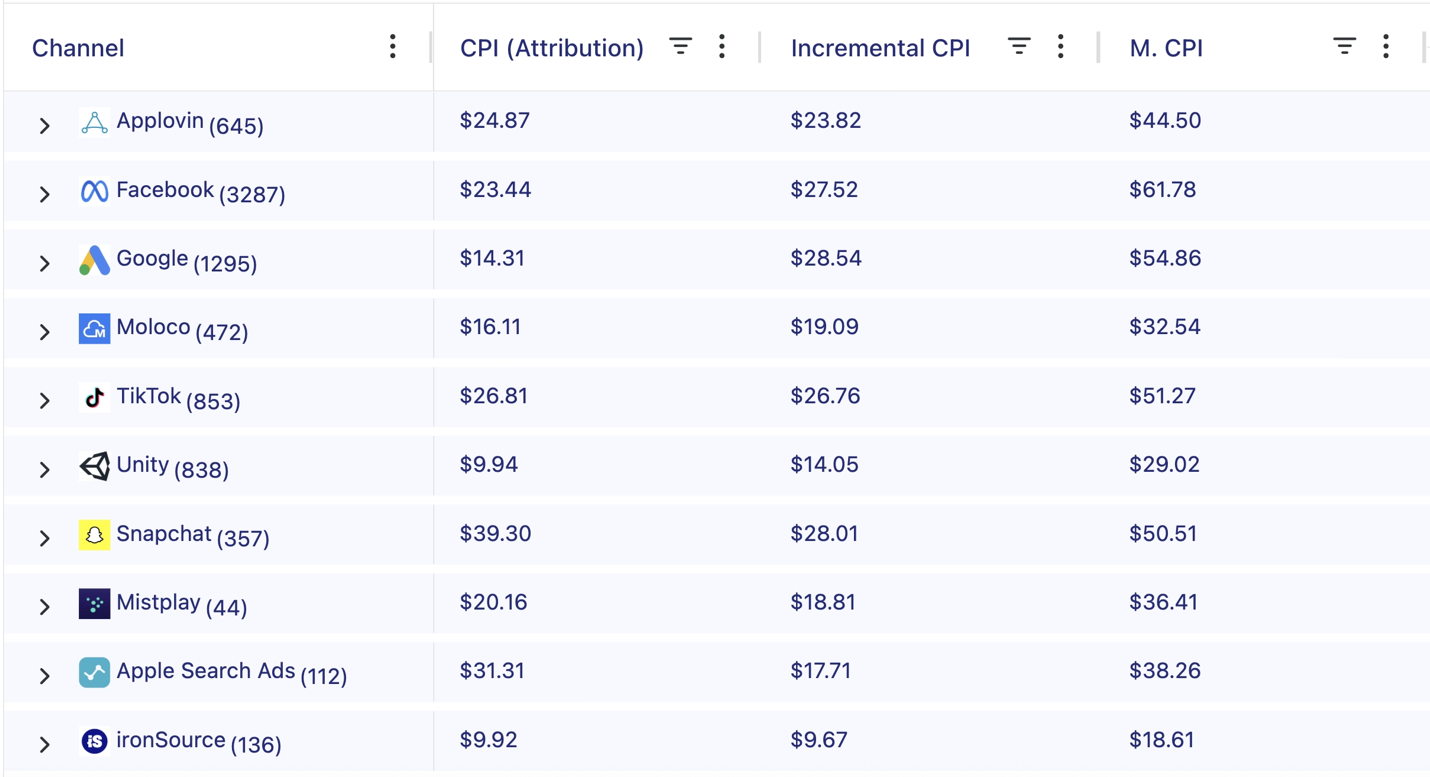
Task: Click the Google count (1295)
Action: (225, 264)
